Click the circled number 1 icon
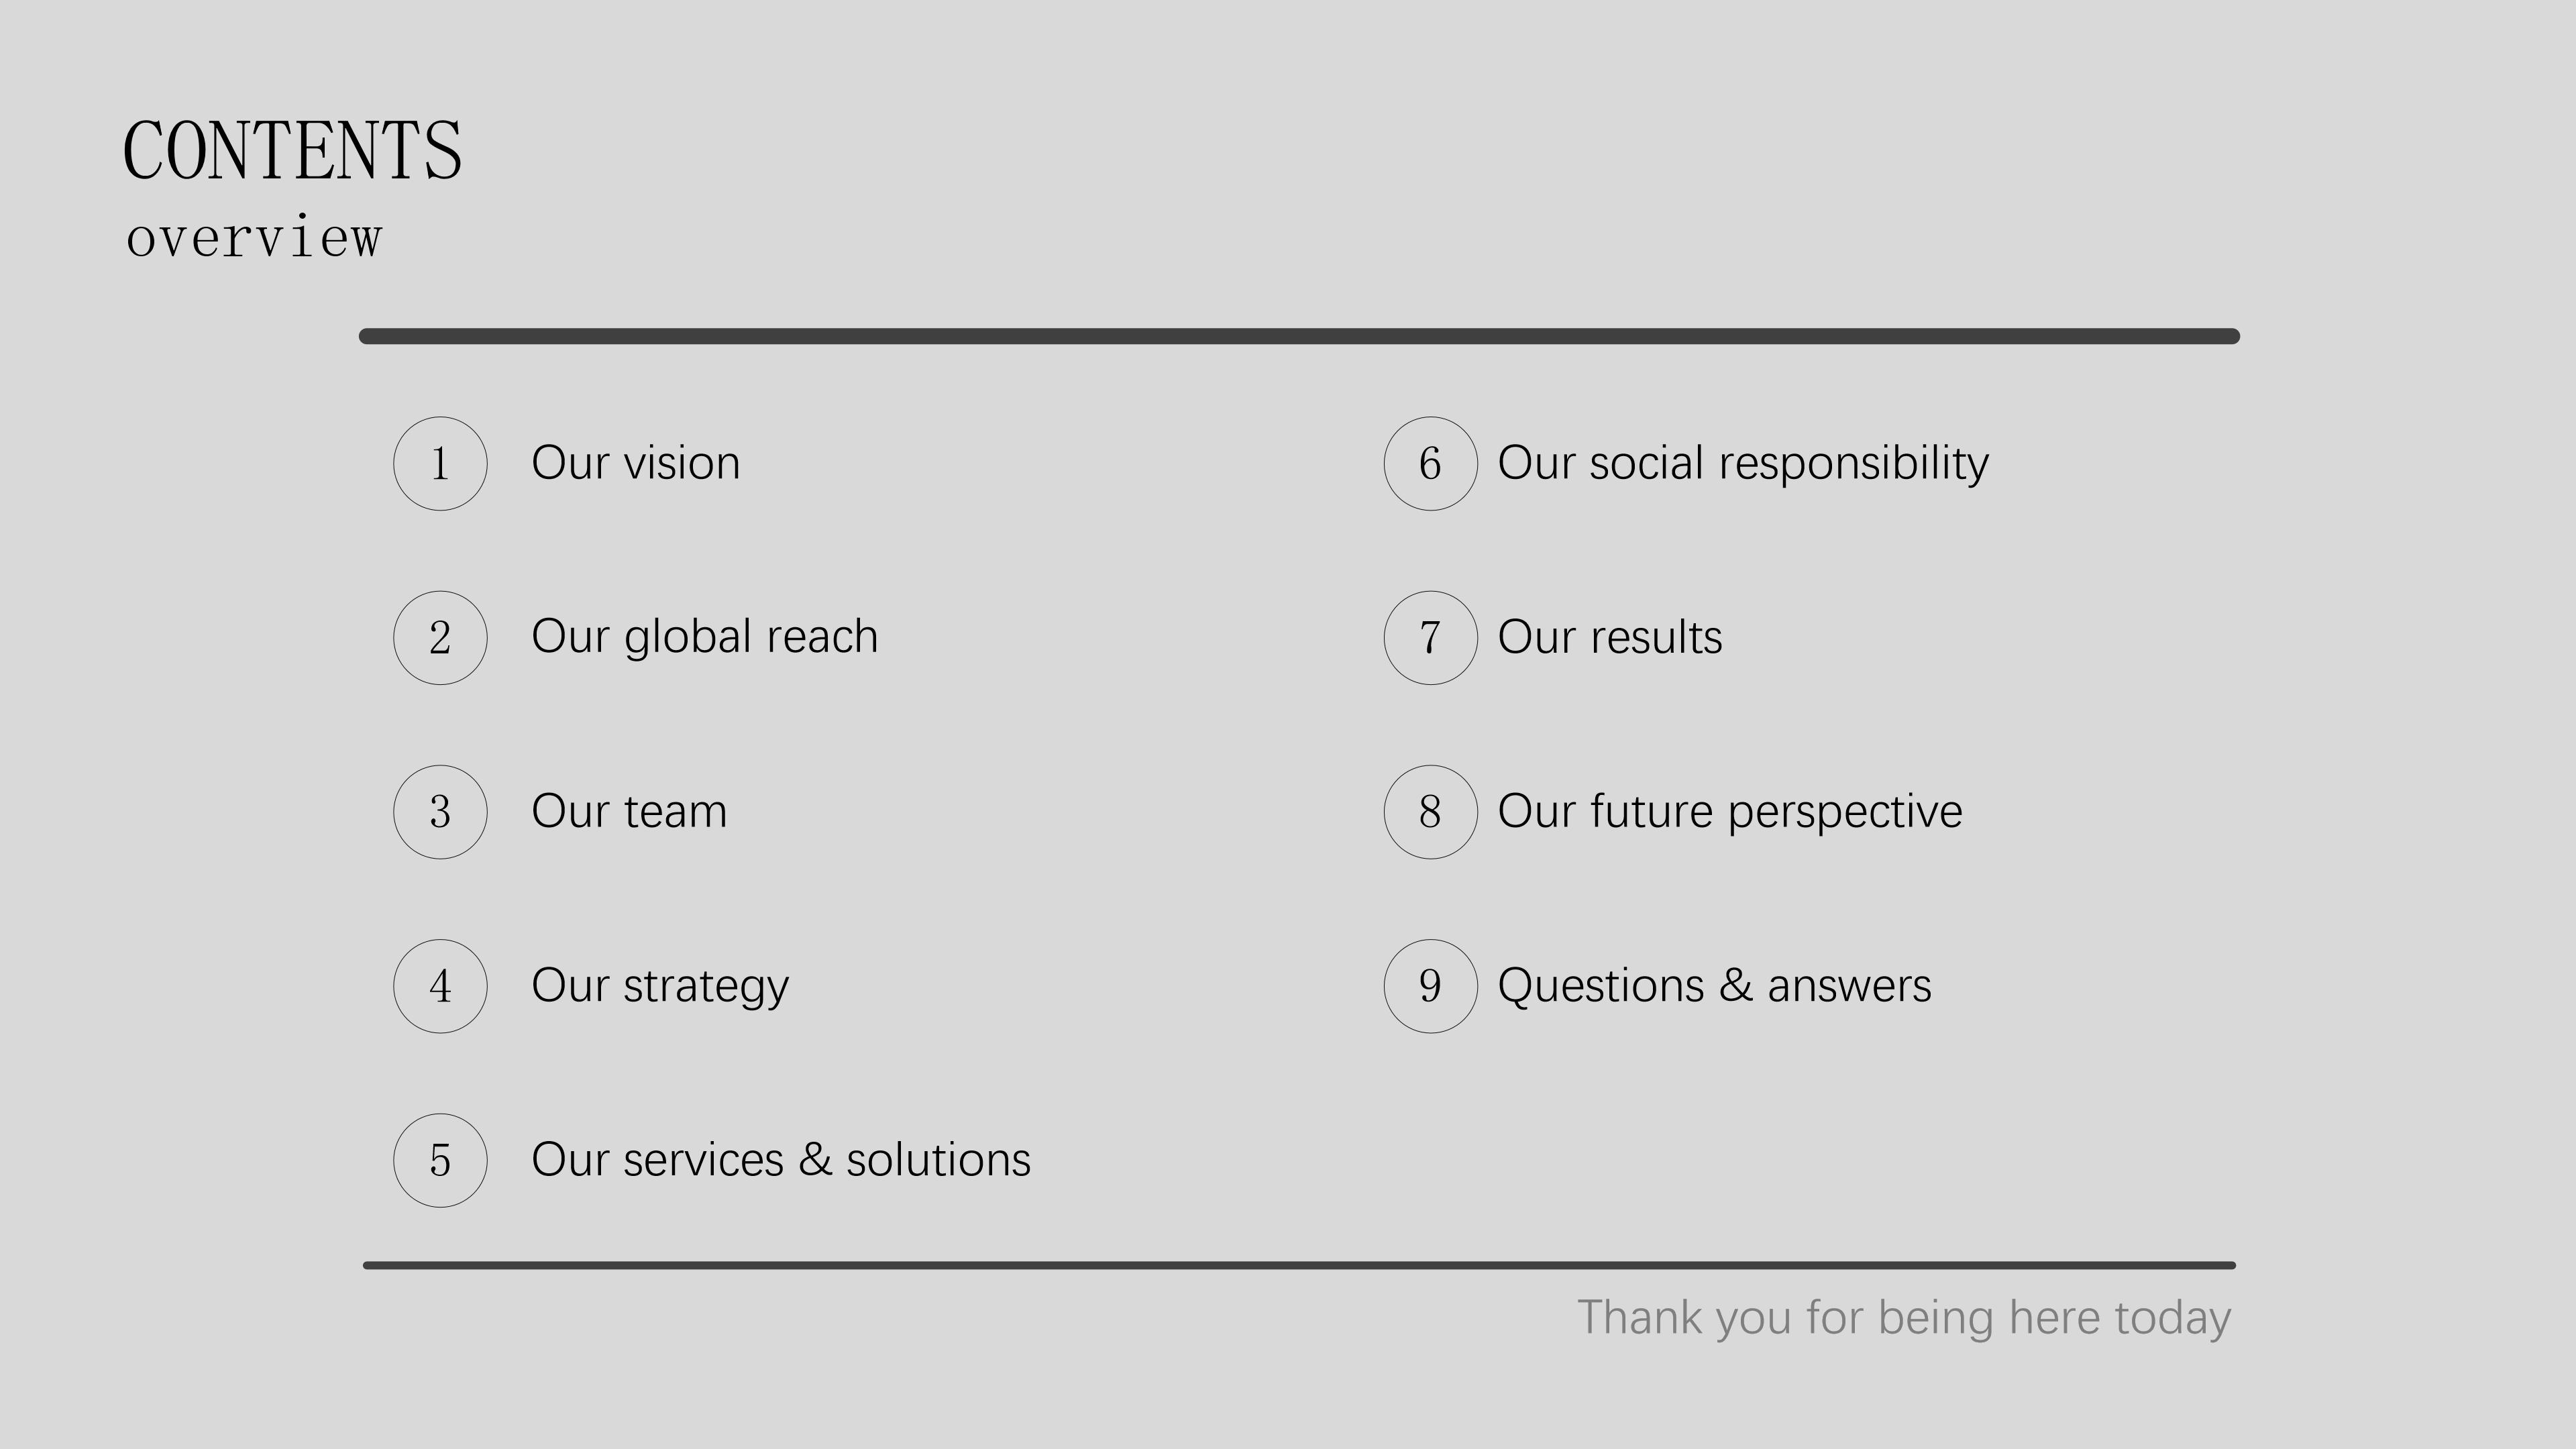Viewport: 2576px width, 1449px height. [440, 464]
